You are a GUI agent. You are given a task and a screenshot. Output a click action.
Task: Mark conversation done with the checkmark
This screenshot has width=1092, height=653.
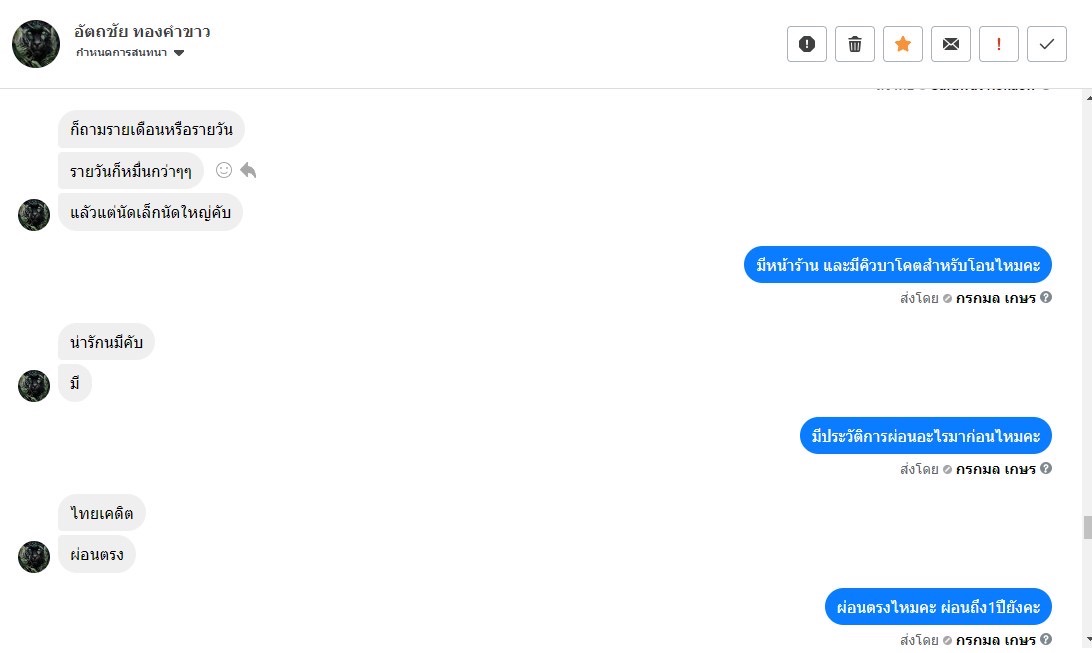pos(1047,44)
